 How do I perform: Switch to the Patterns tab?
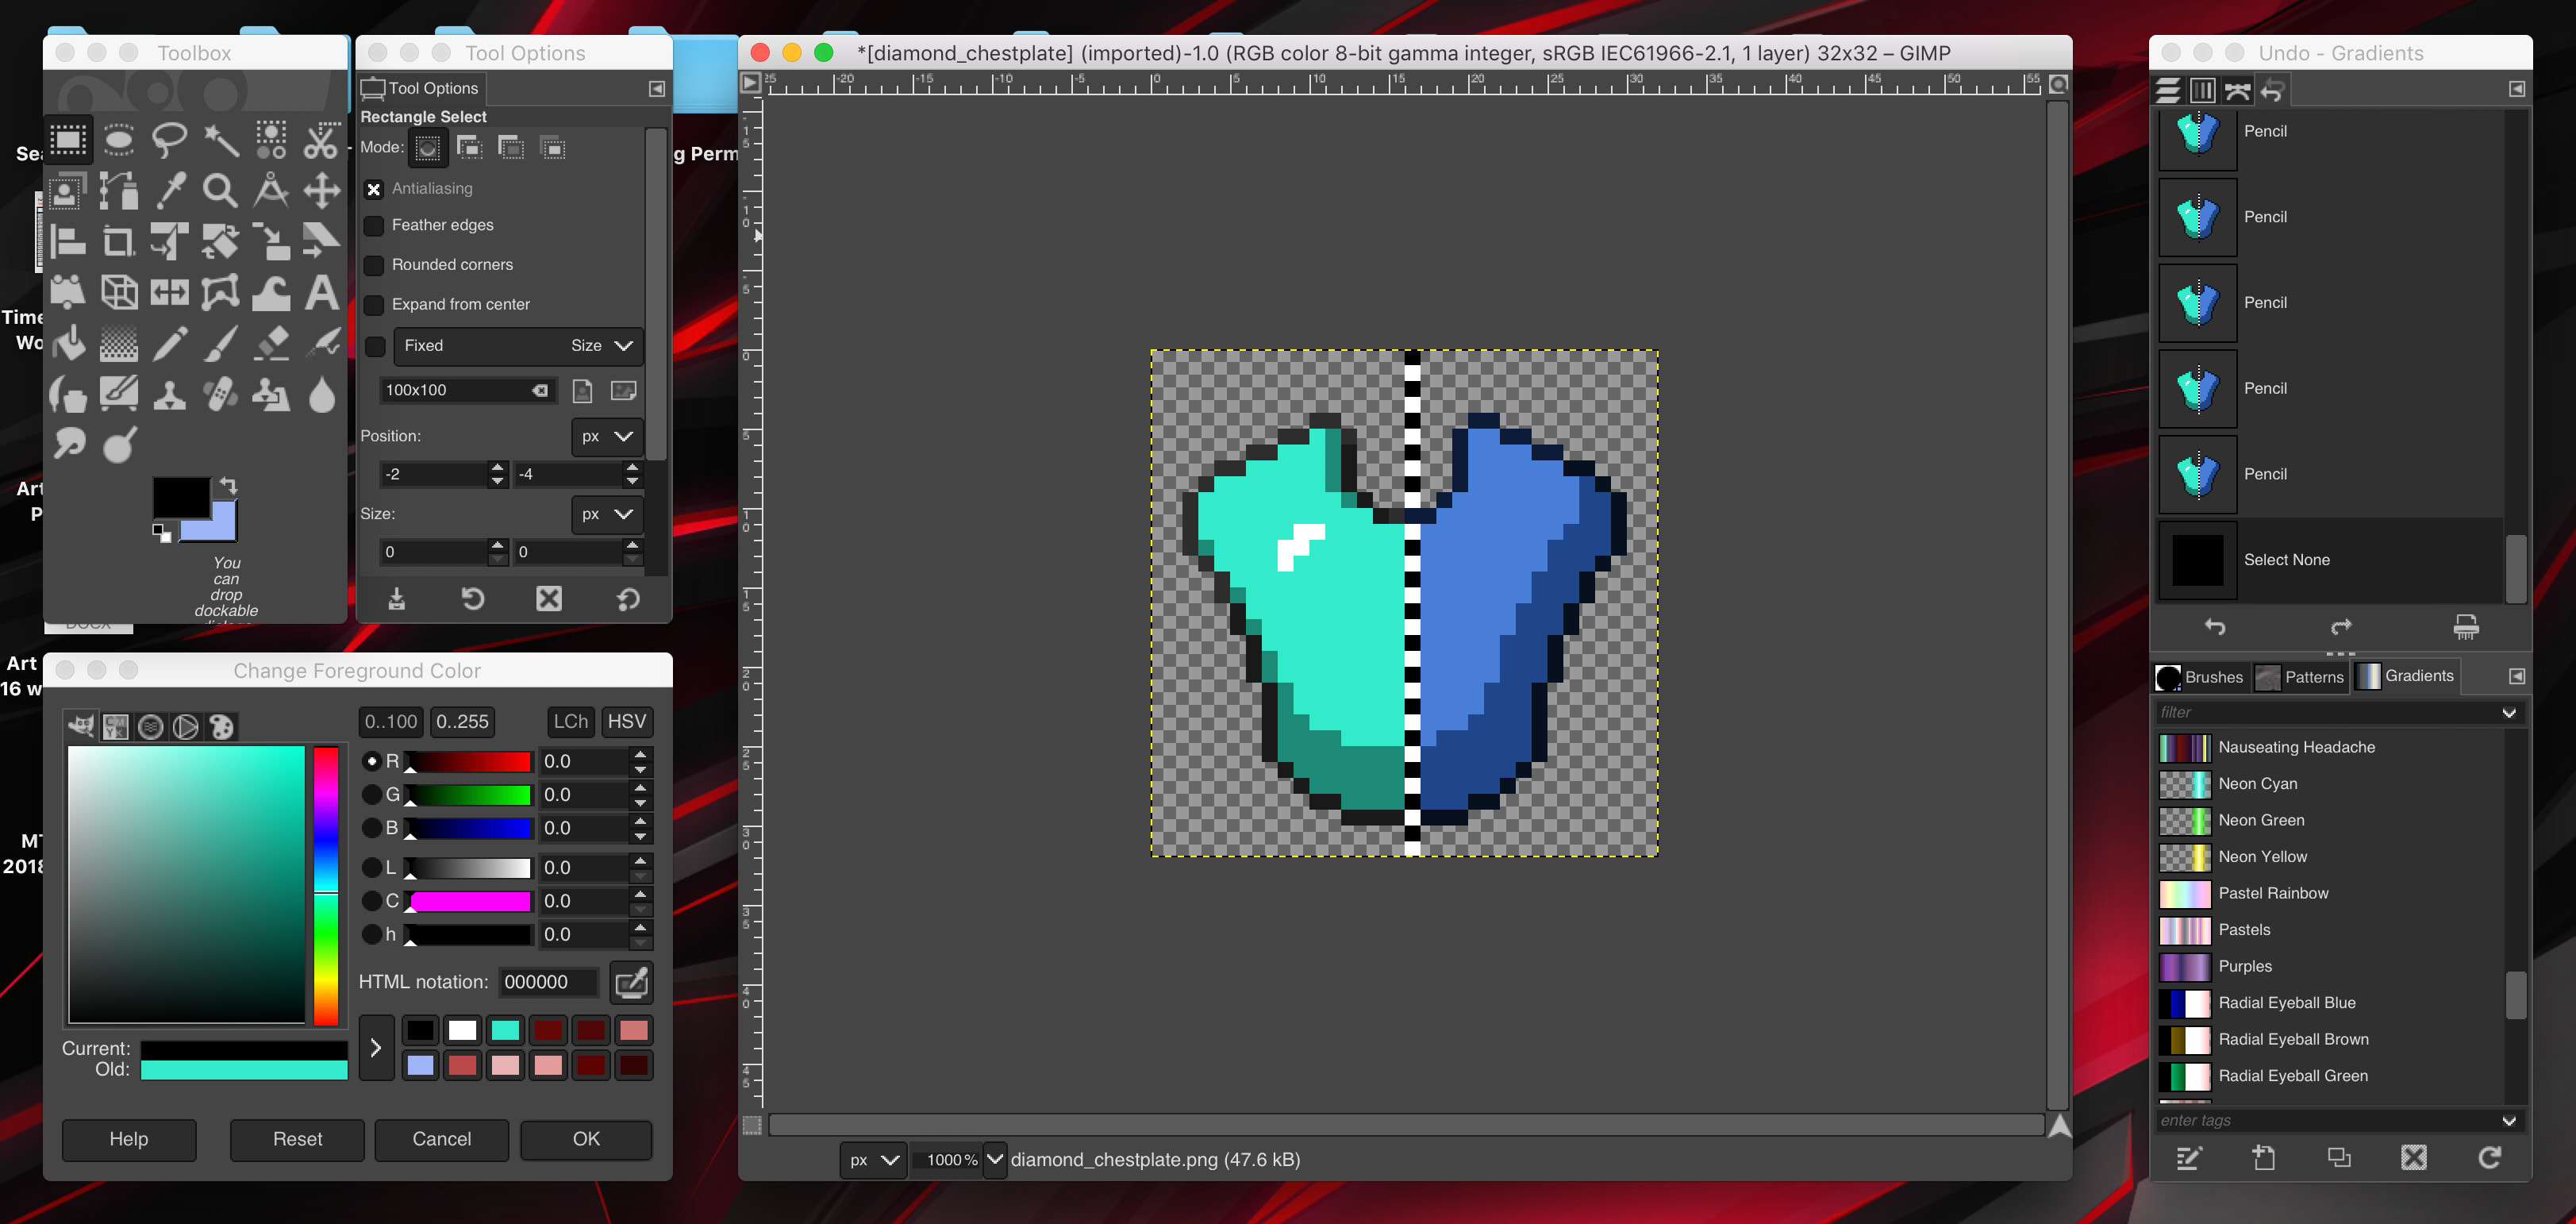(2301, 677)
